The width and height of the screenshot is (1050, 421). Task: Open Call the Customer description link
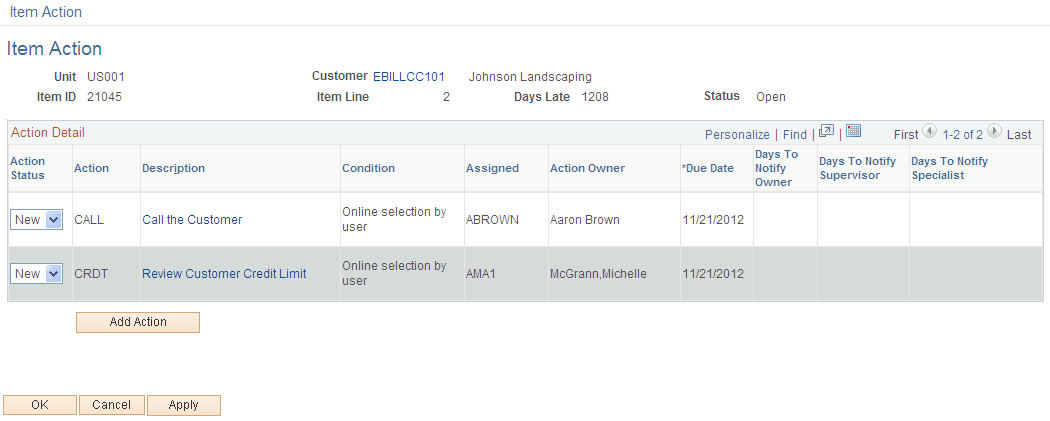(192, 220)
